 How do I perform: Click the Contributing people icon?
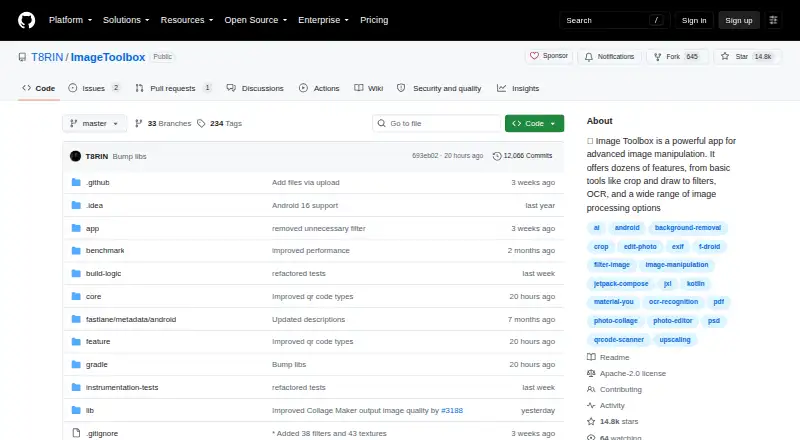point(591,389)
